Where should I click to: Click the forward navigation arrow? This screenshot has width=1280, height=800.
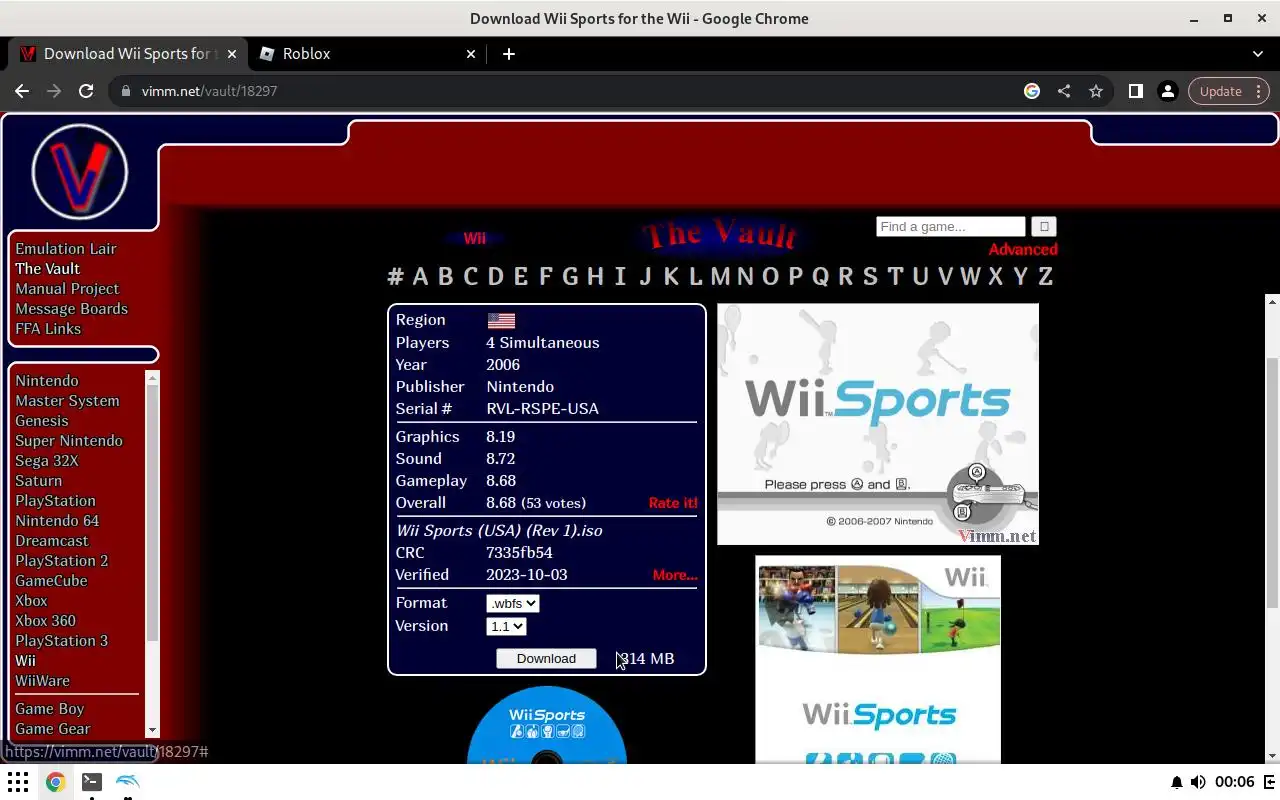coord(54,91)
